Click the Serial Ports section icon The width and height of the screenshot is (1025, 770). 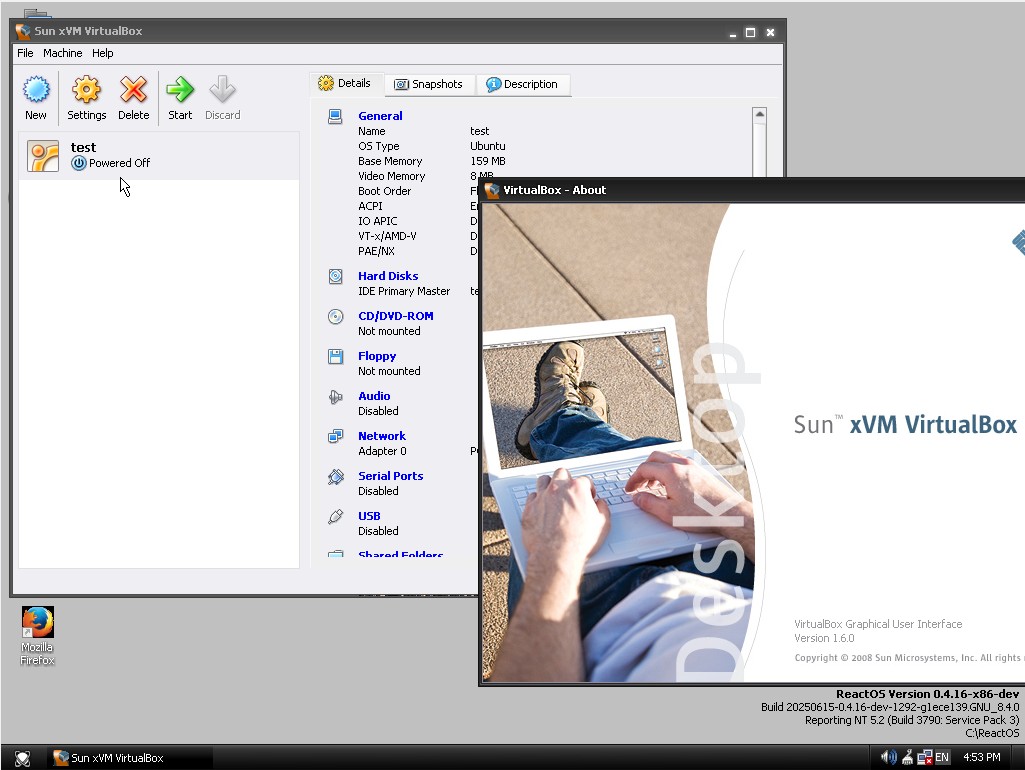click(335, 477)
